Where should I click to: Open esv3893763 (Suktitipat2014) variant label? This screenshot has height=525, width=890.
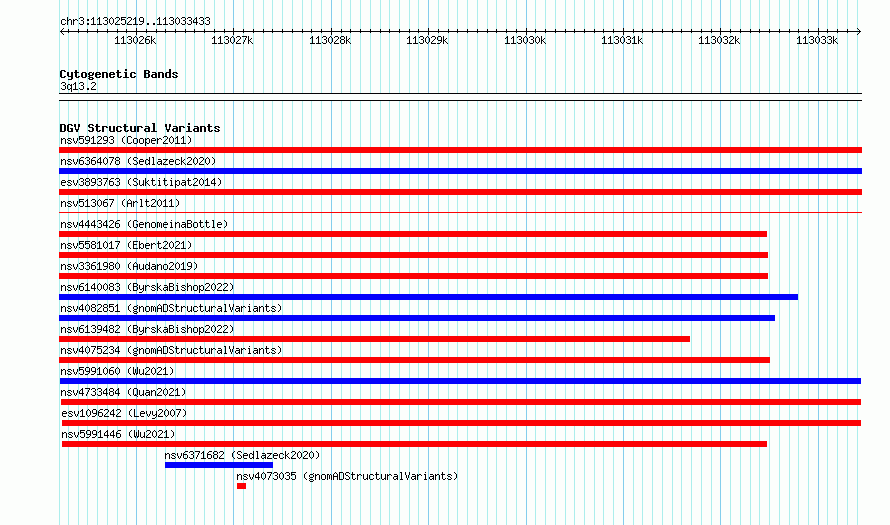tap(141, 182)
